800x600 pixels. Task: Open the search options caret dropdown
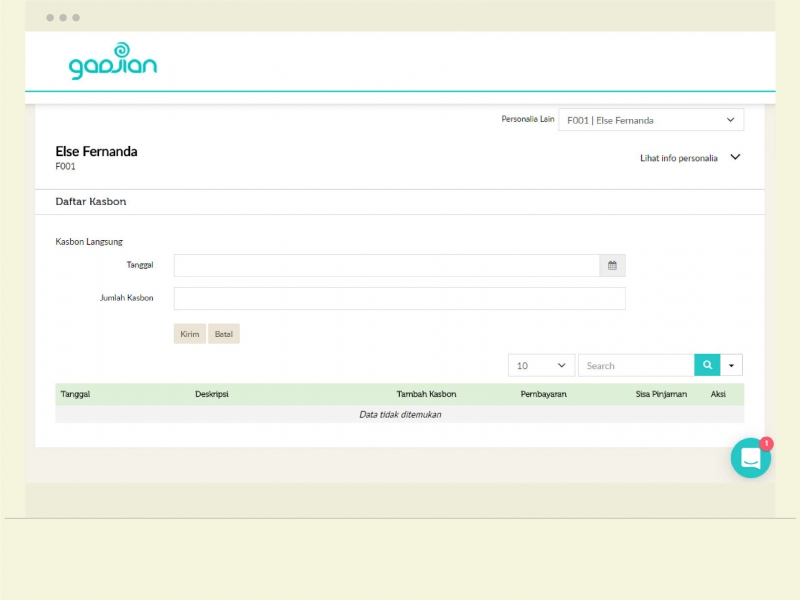click(x=731, y=365)
